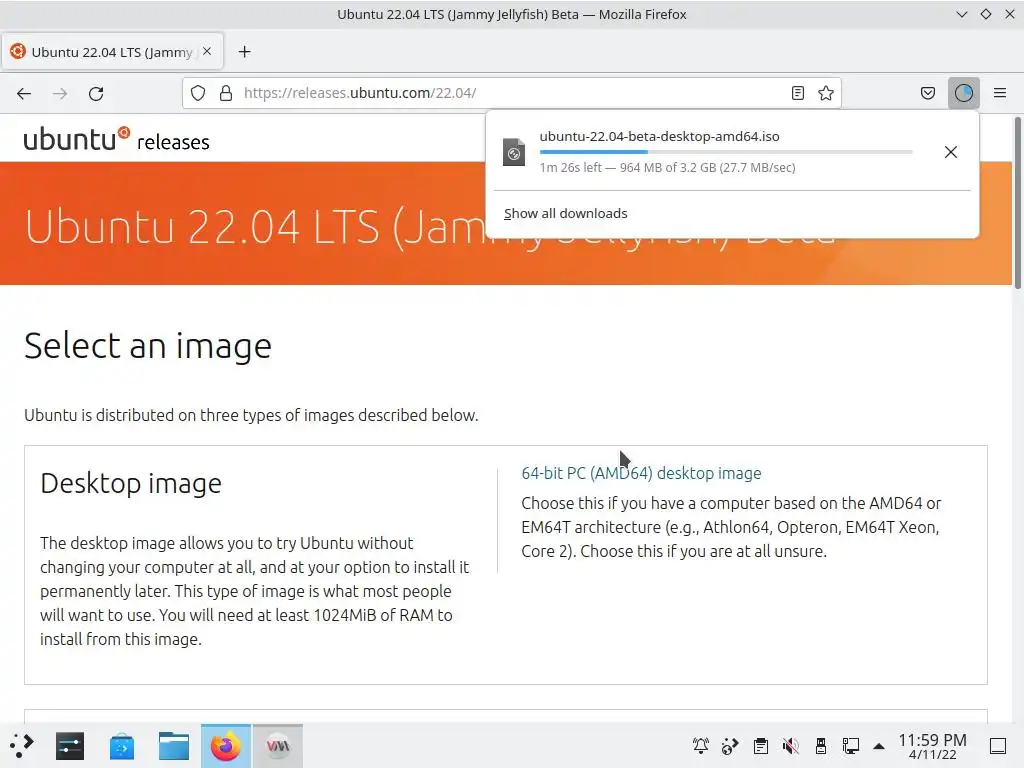
Task: Save page to Pocket
Action: coord(928,93)
